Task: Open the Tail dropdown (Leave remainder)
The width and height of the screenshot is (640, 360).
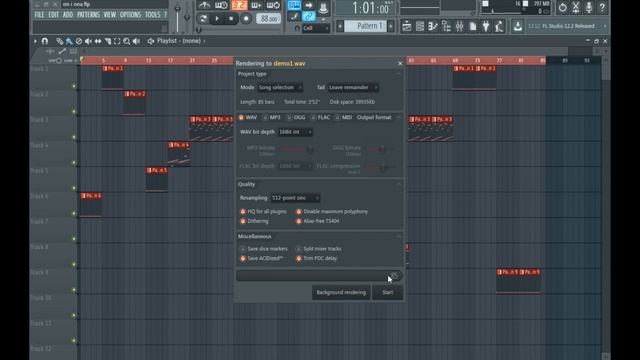Action: point(353,88)
